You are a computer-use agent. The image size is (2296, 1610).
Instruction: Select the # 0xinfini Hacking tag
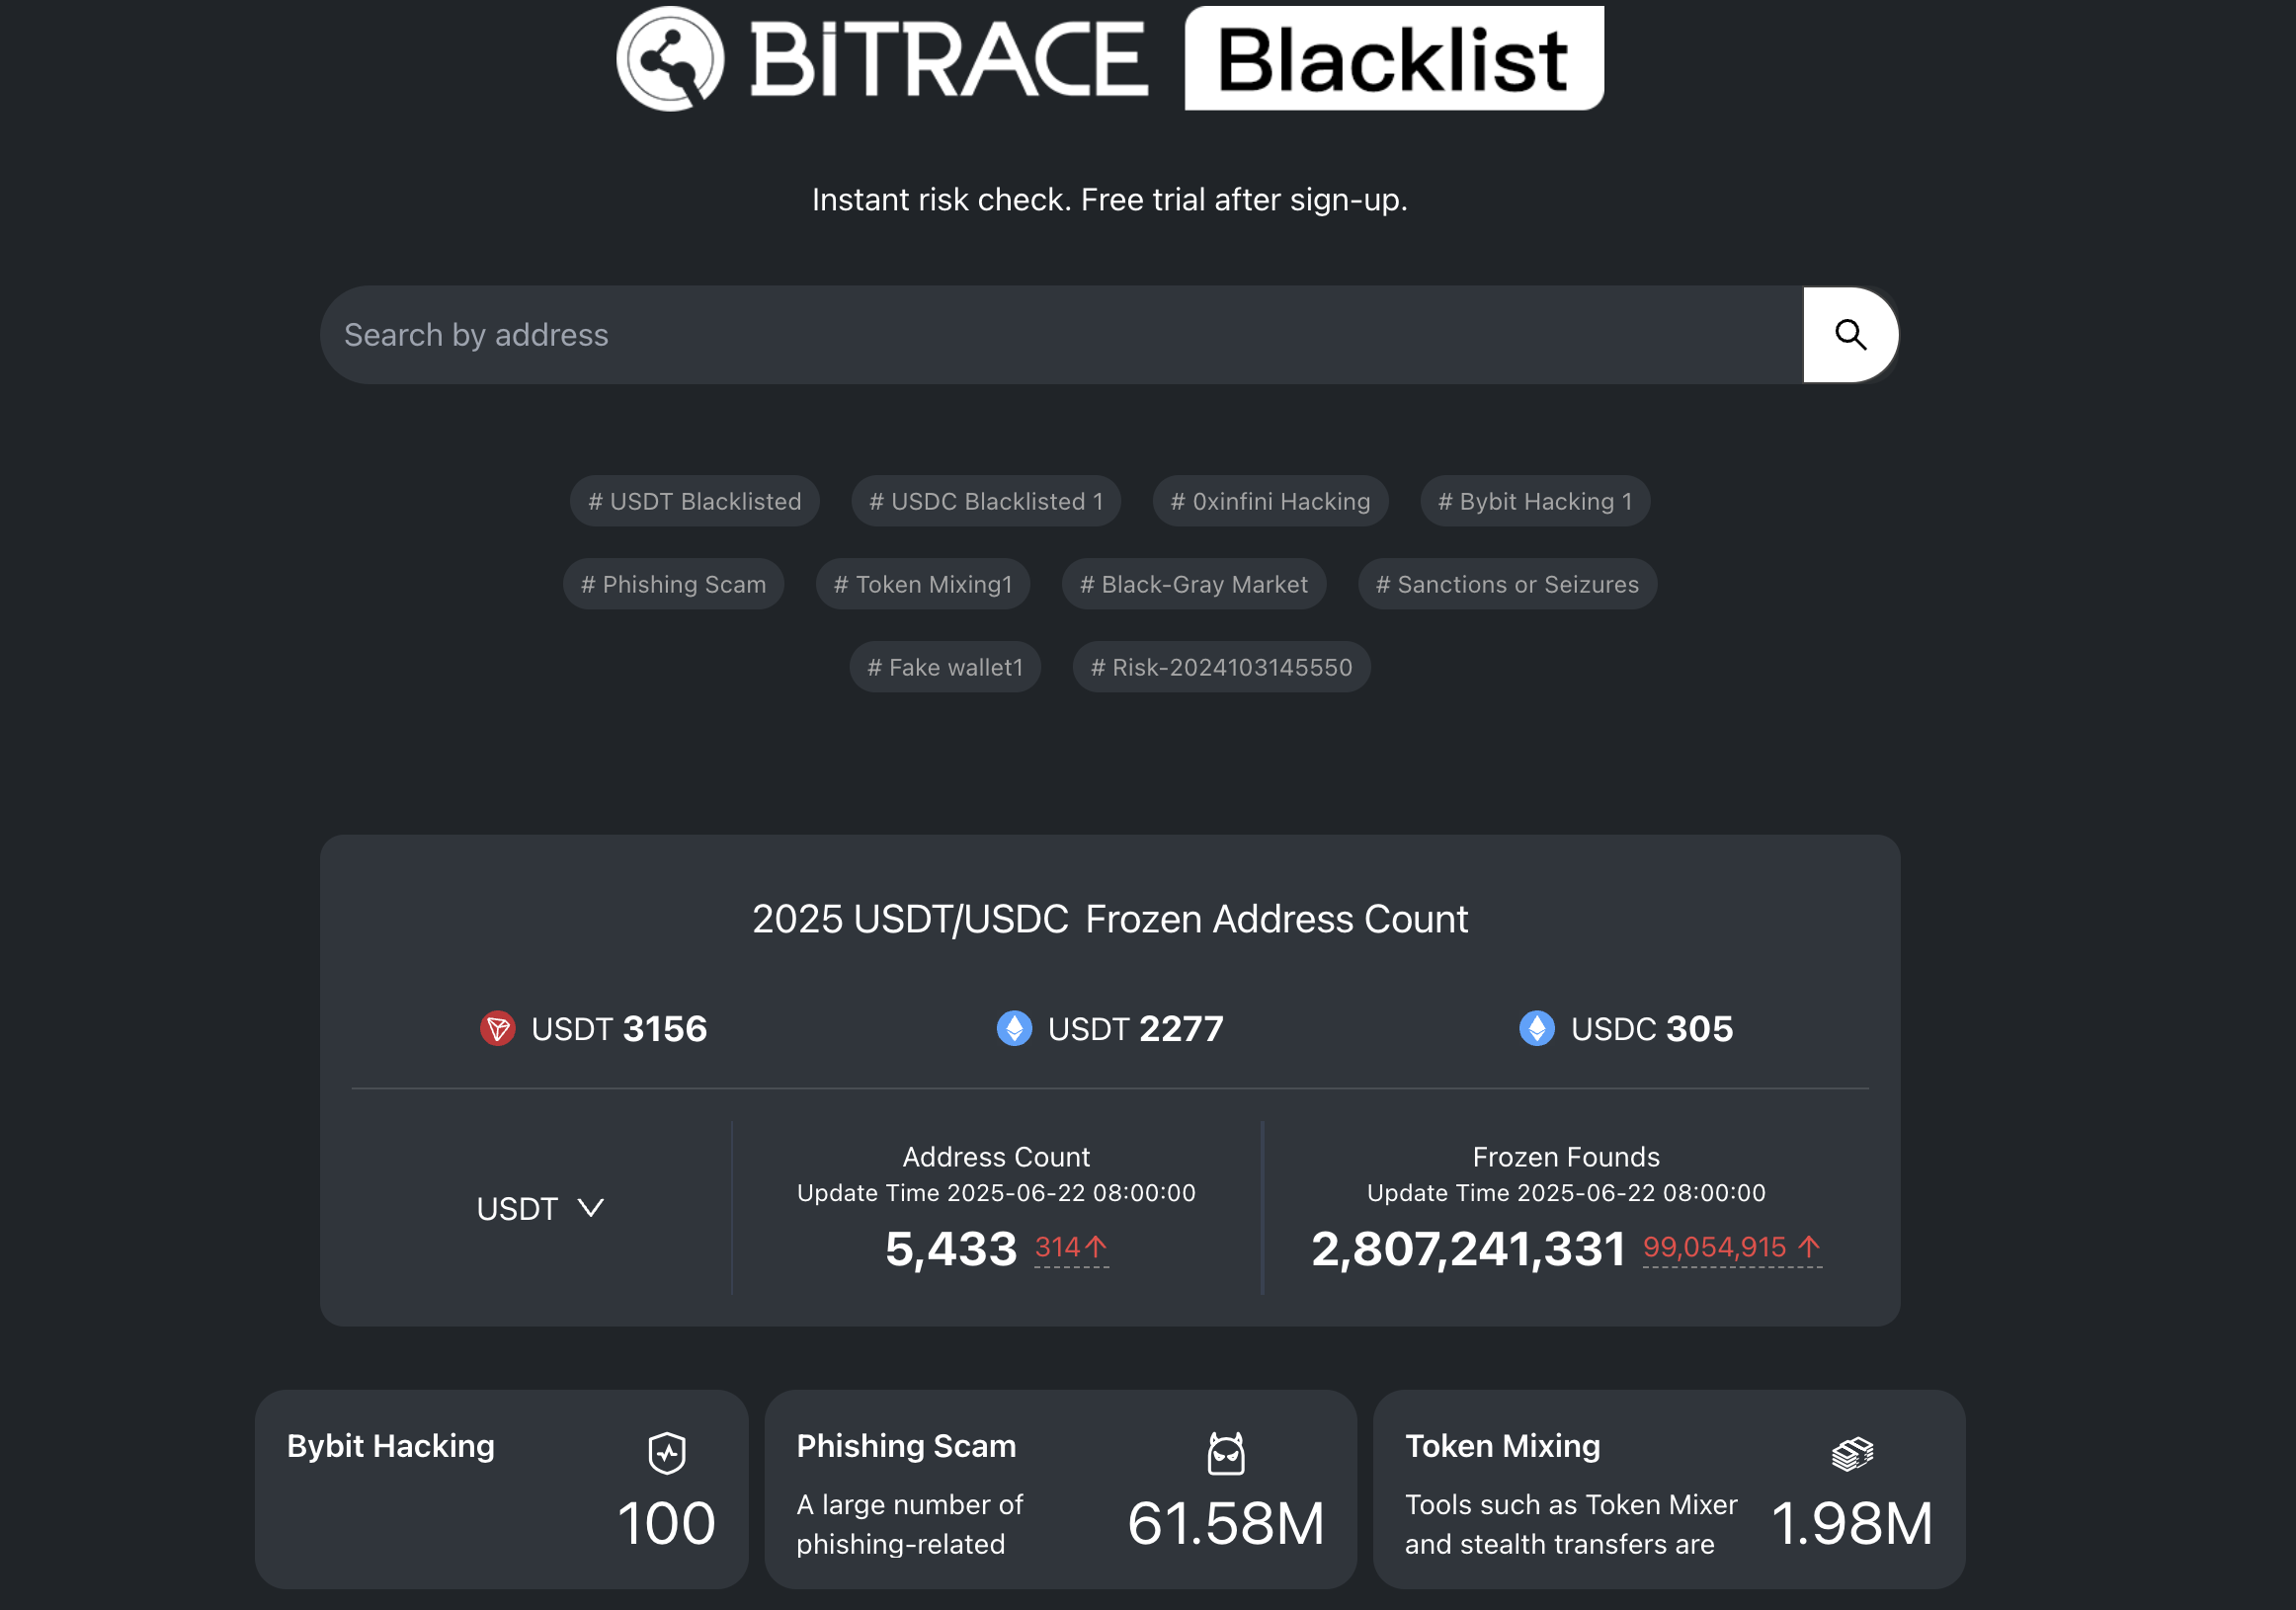click(x=1270, y=501)
